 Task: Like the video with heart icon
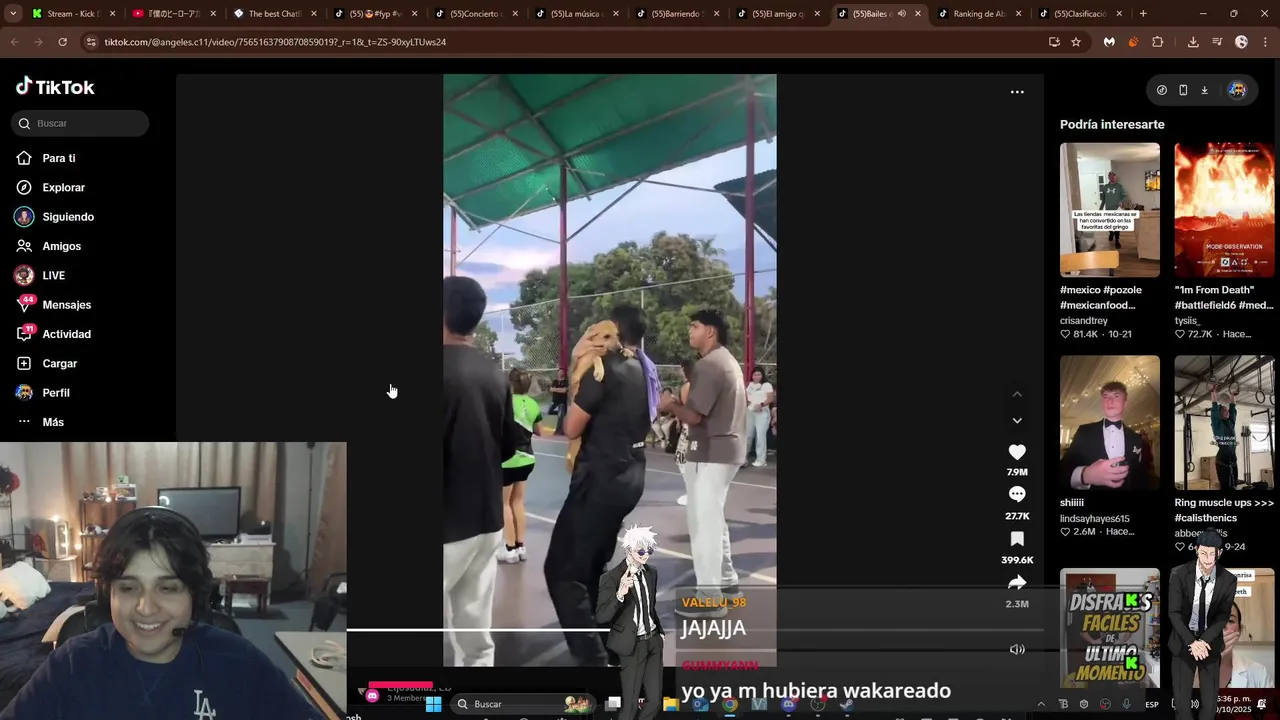(x=1017, y=452)
